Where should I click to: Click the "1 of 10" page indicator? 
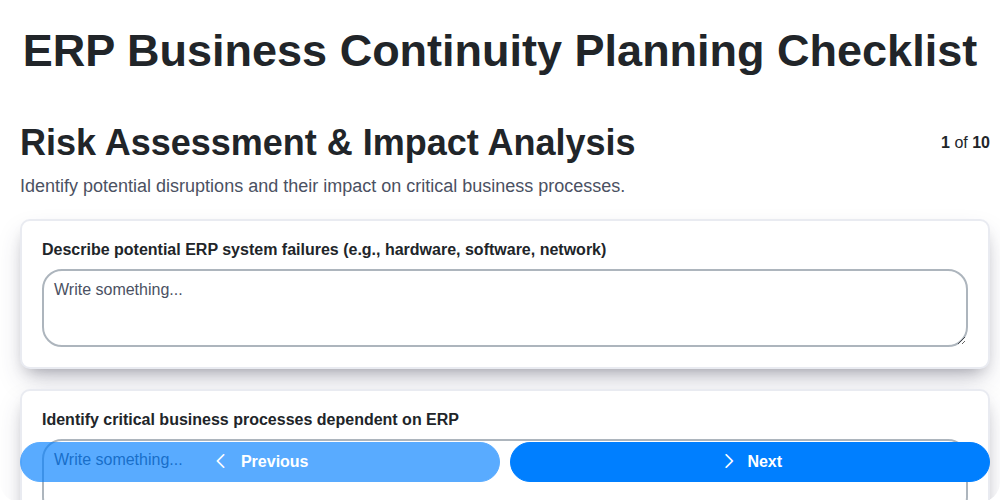(965, 142)
